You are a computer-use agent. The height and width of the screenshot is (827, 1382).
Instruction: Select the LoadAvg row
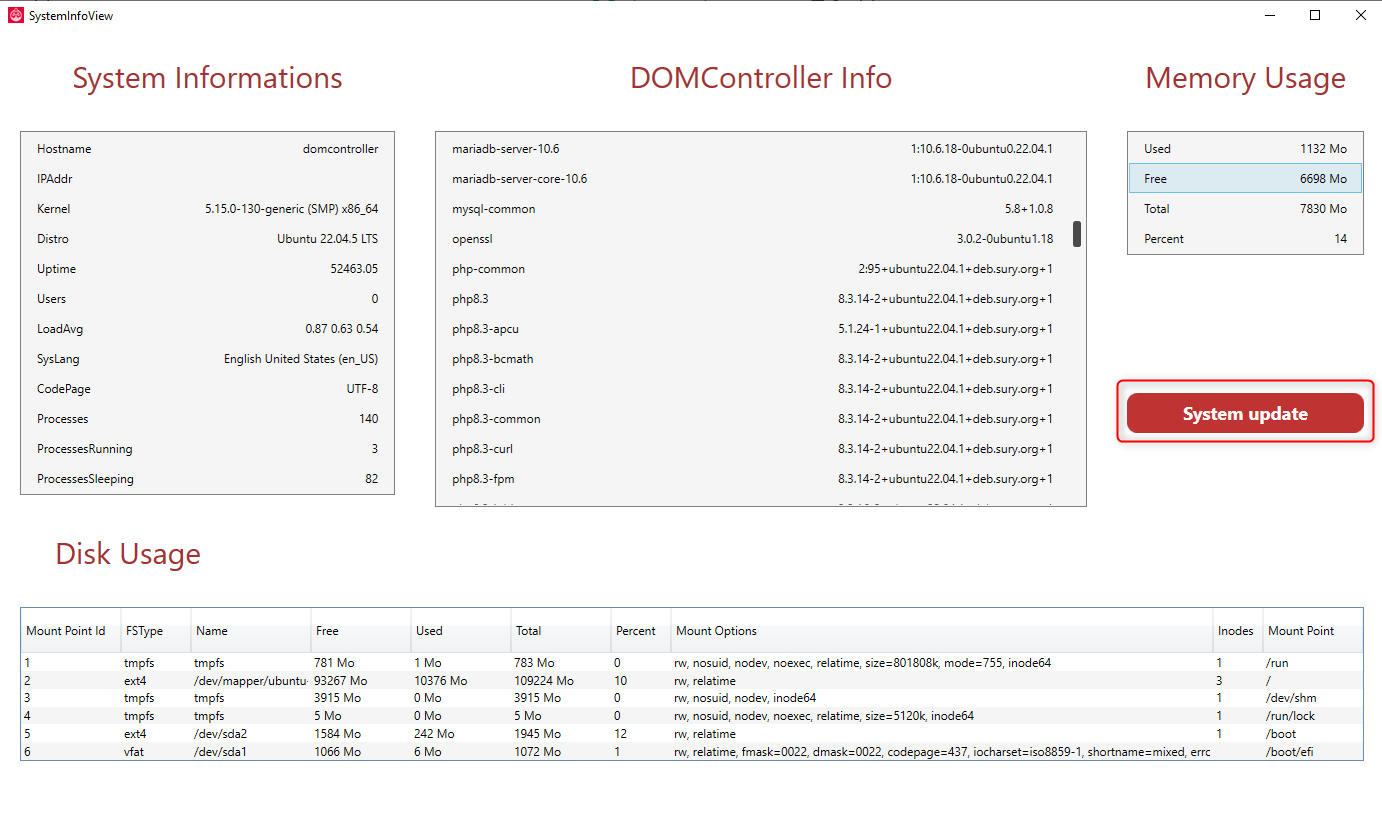(x=208, y=329)
